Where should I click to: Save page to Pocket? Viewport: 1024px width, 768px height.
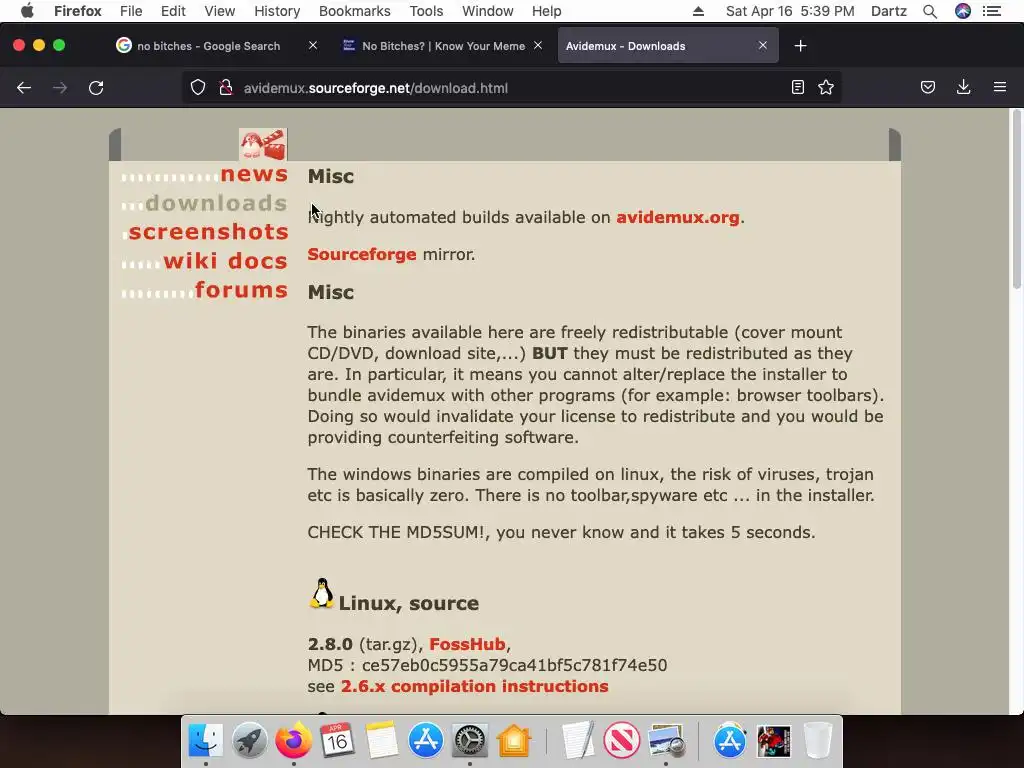point(928,88)
